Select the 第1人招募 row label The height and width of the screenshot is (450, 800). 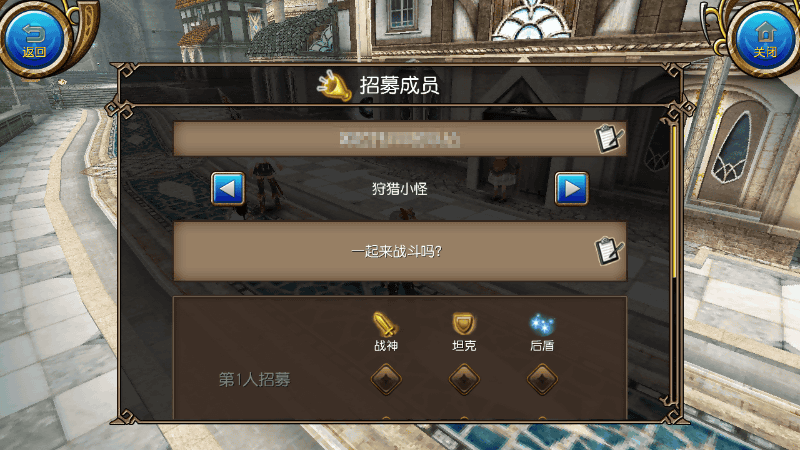[255, 379]
